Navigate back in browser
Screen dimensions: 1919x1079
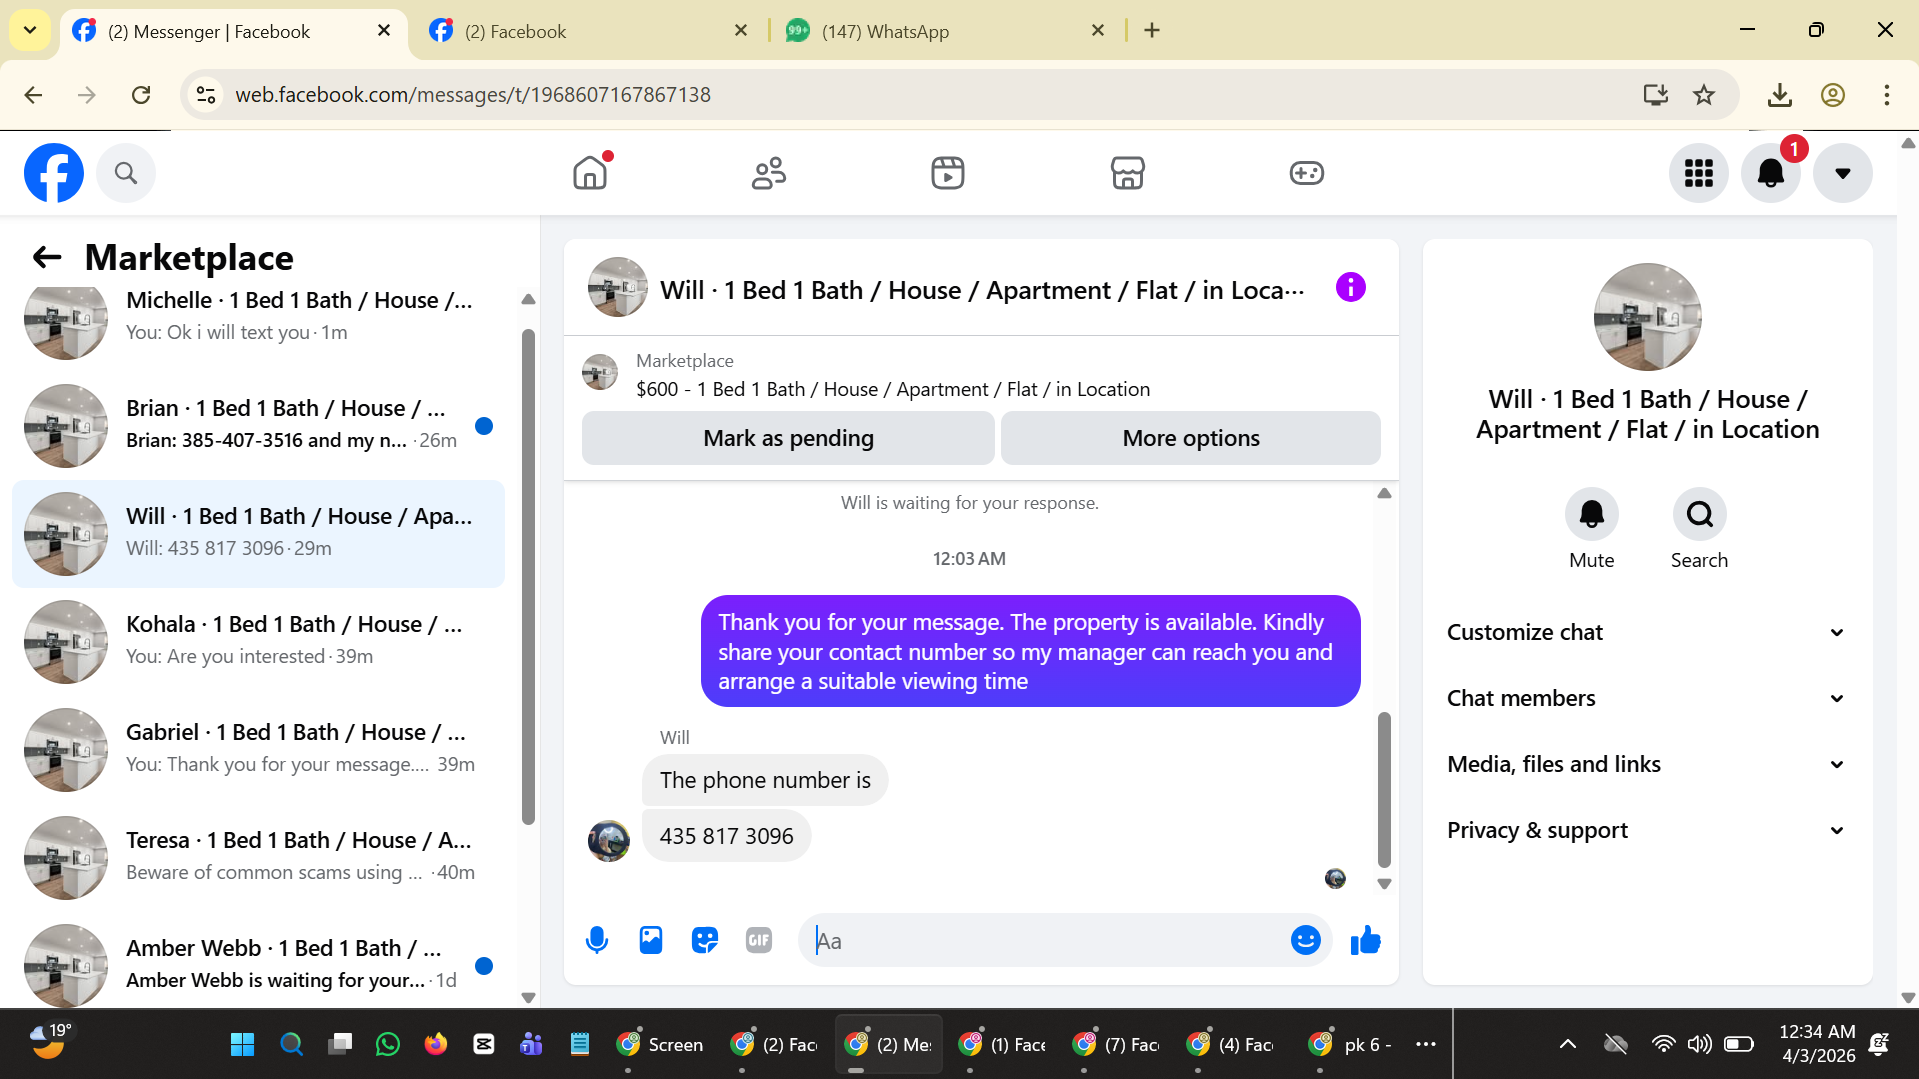(x=33, y=95)
